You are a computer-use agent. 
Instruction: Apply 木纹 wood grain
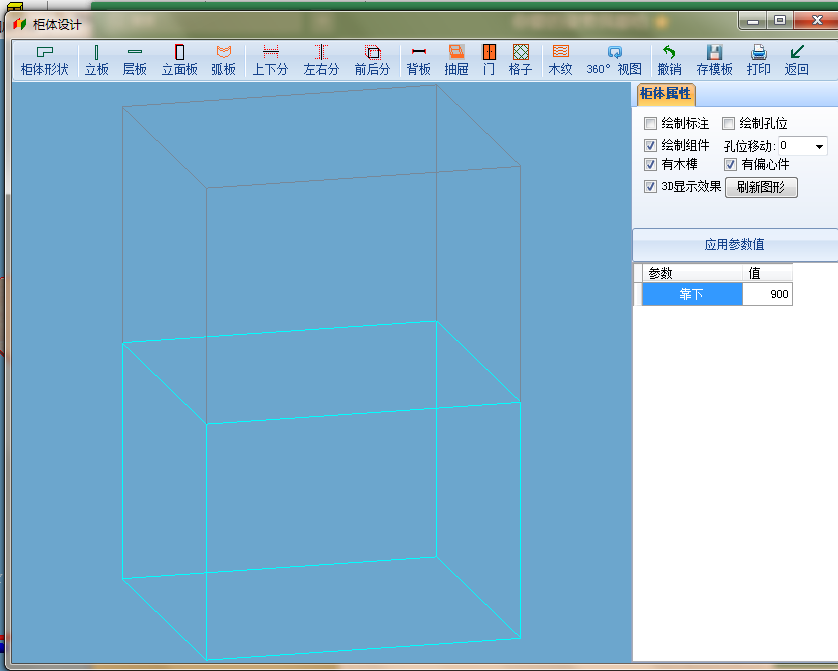[x=561, y=60]
